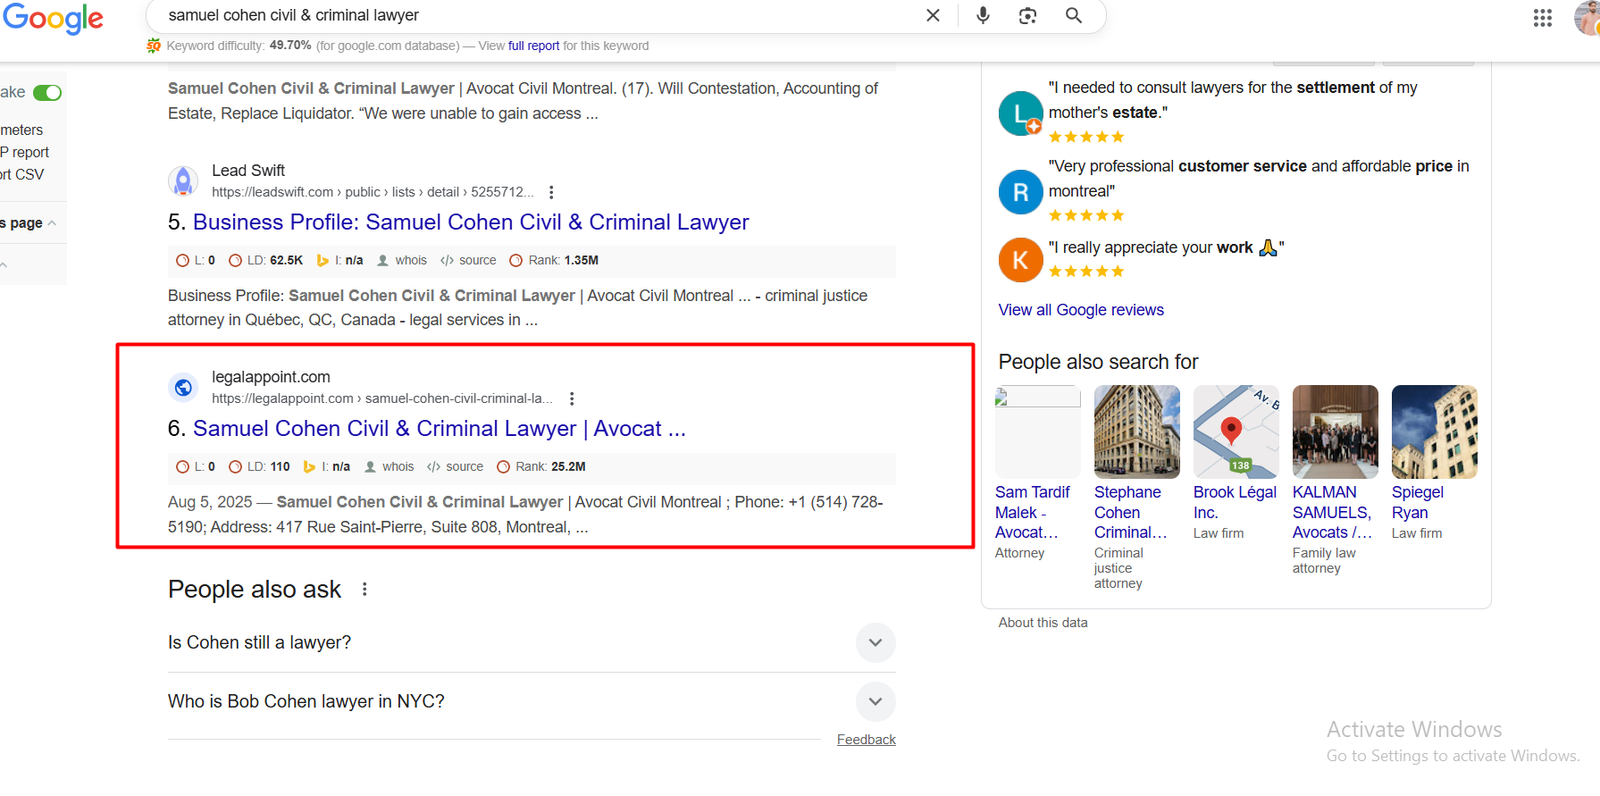Open the People also ask options menu
This screenshot has height=796, width=1600.
365,590
